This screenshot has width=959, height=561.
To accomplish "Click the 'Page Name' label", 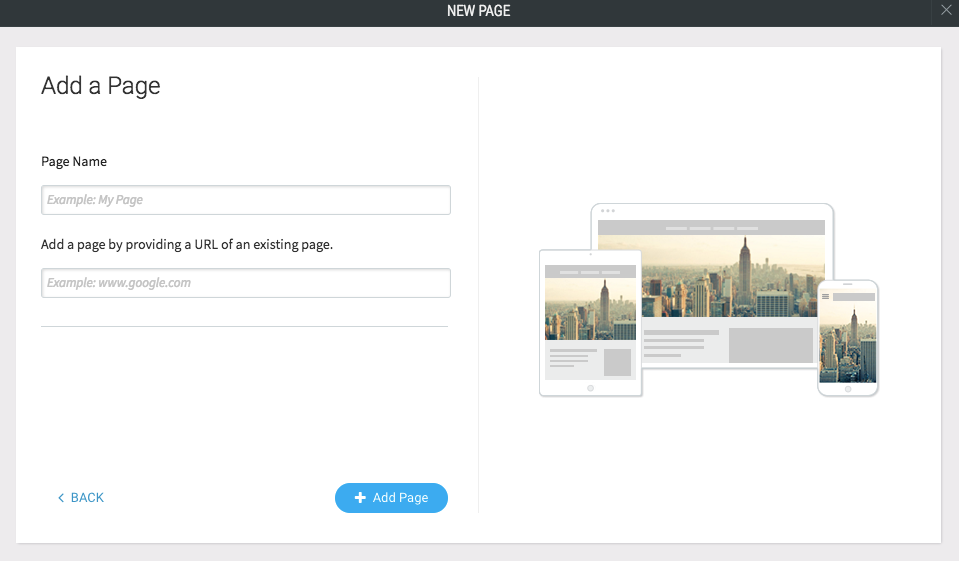I will [74, 162].
